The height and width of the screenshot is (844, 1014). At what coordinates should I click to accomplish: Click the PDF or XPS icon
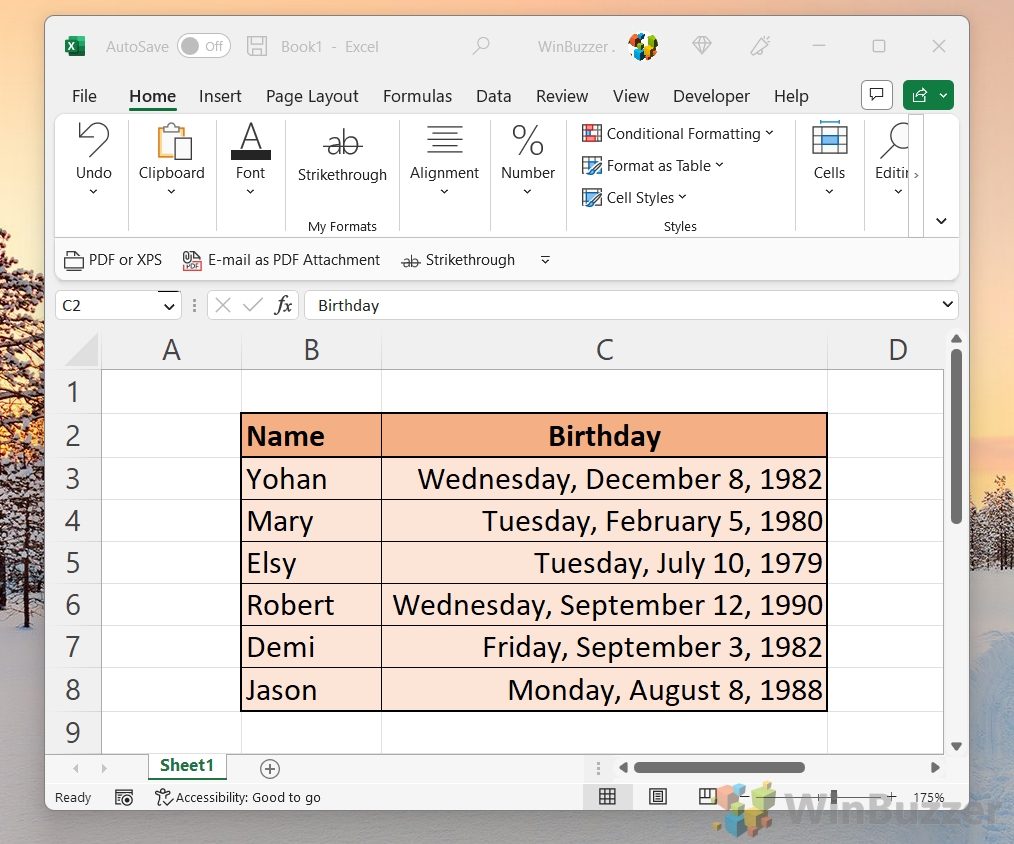[74, 260]
